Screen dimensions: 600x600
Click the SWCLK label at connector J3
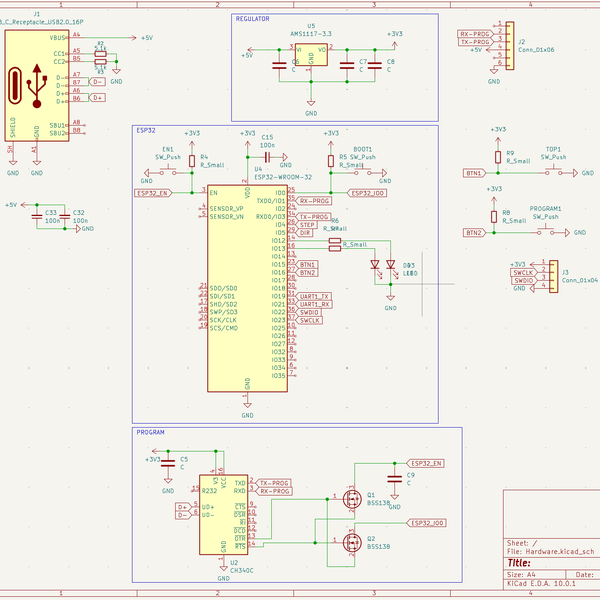523,272
